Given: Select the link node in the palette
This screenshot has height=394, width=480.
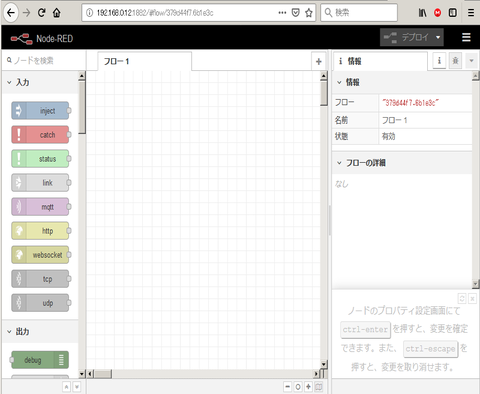Looking at the screenshot, I should [40, 183].
